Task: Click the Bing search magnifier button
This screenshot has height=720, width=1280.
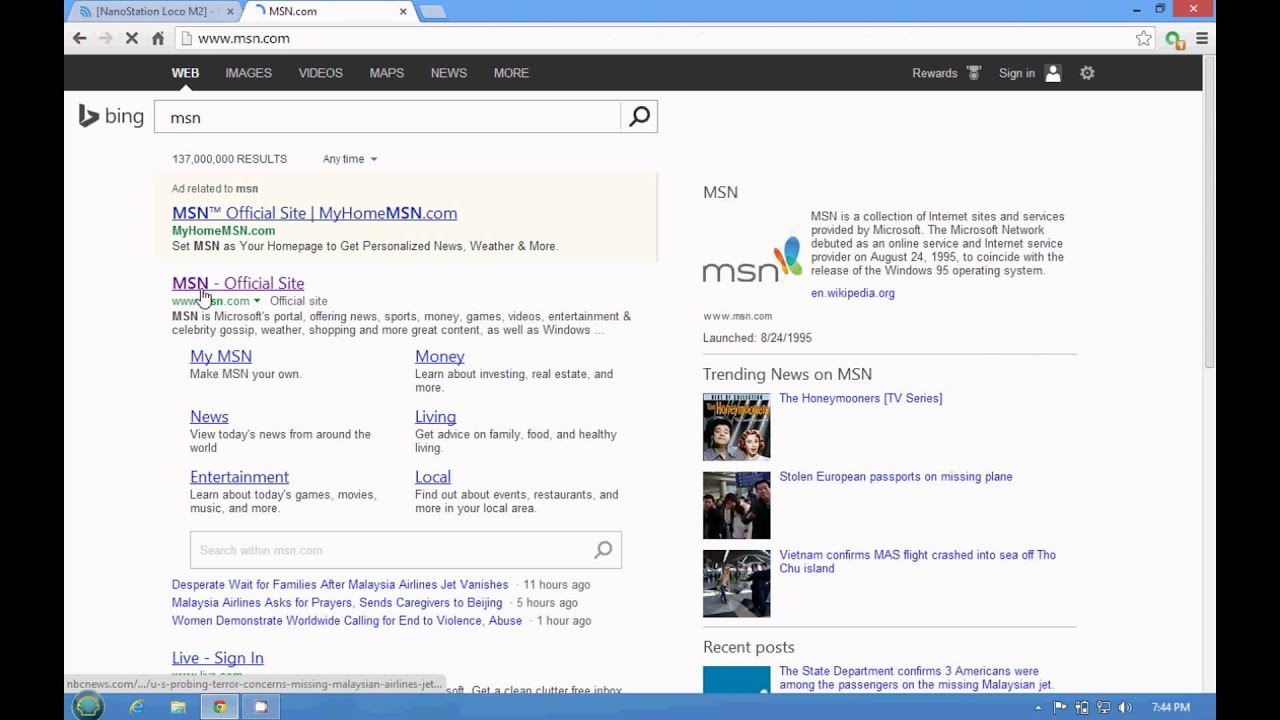Action: coord(640,117)
